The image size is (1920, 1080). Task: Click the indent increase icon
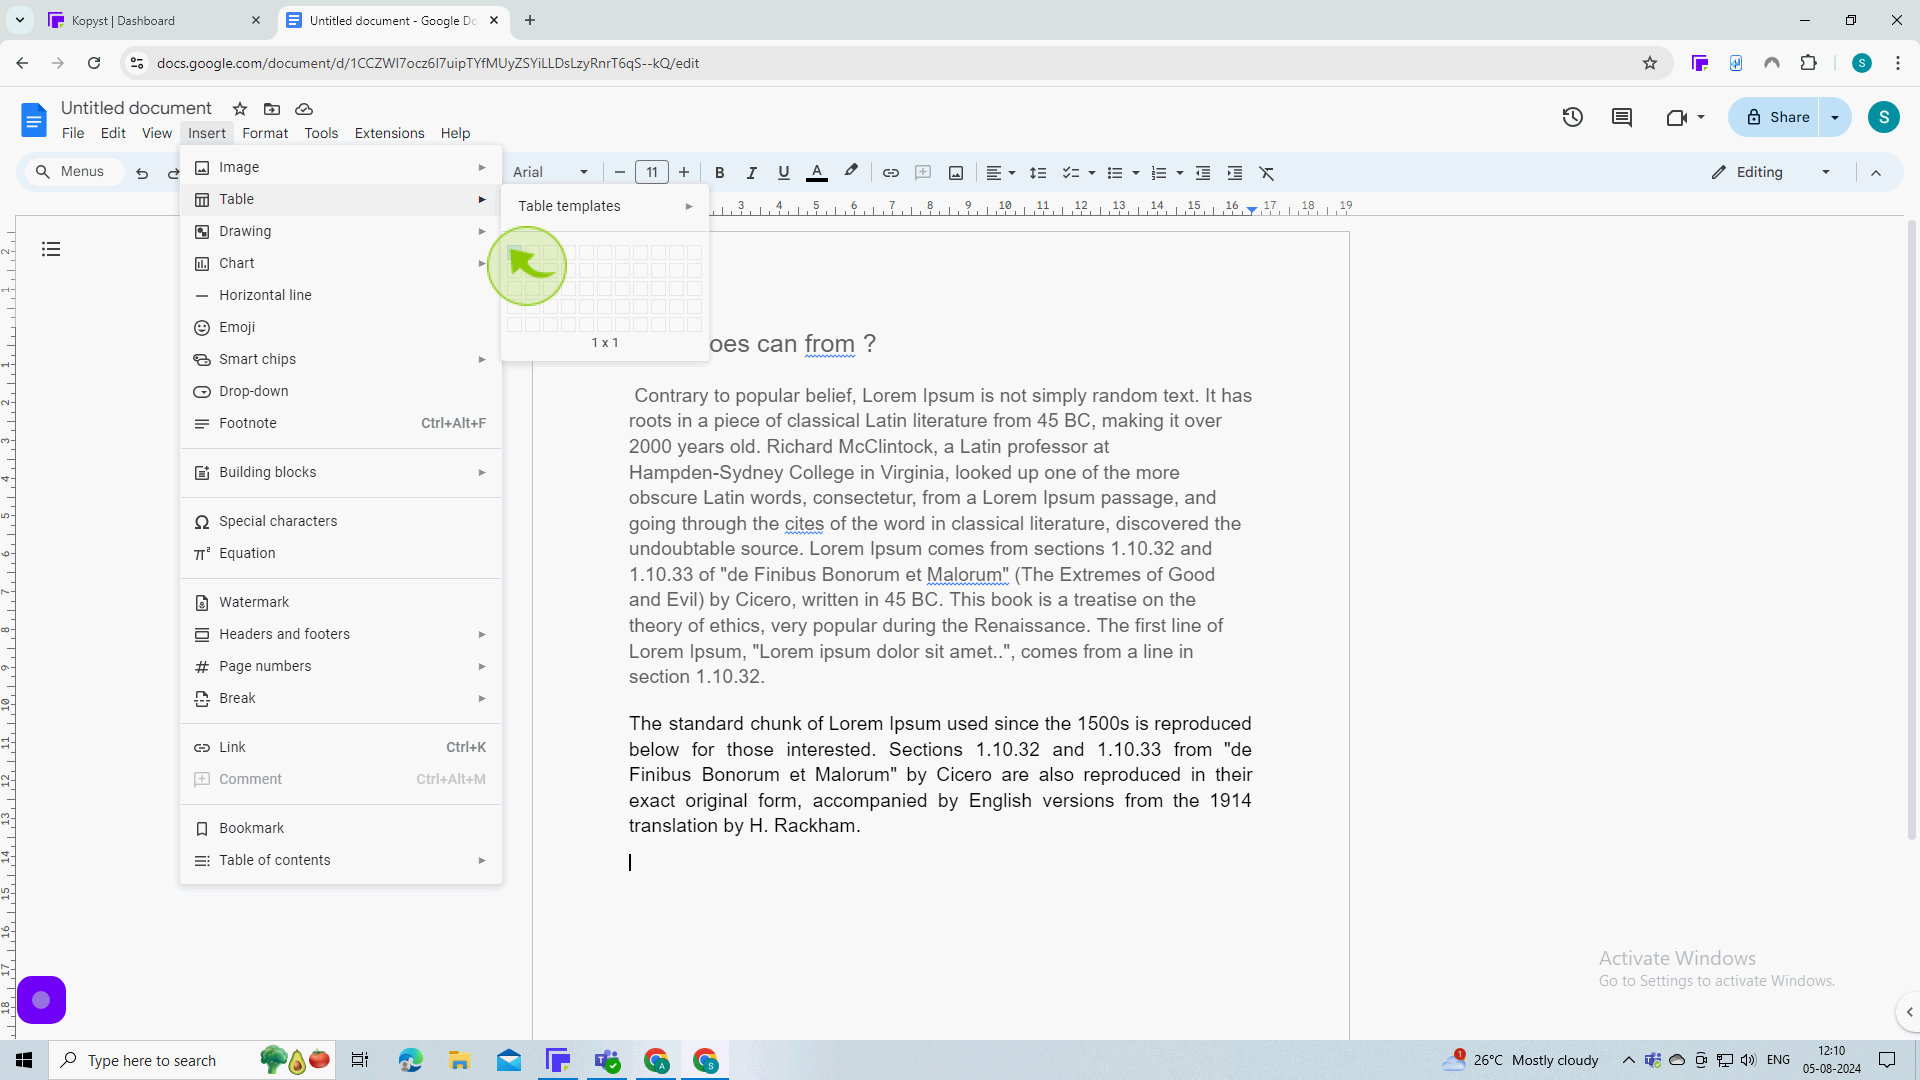(1234, 171)
